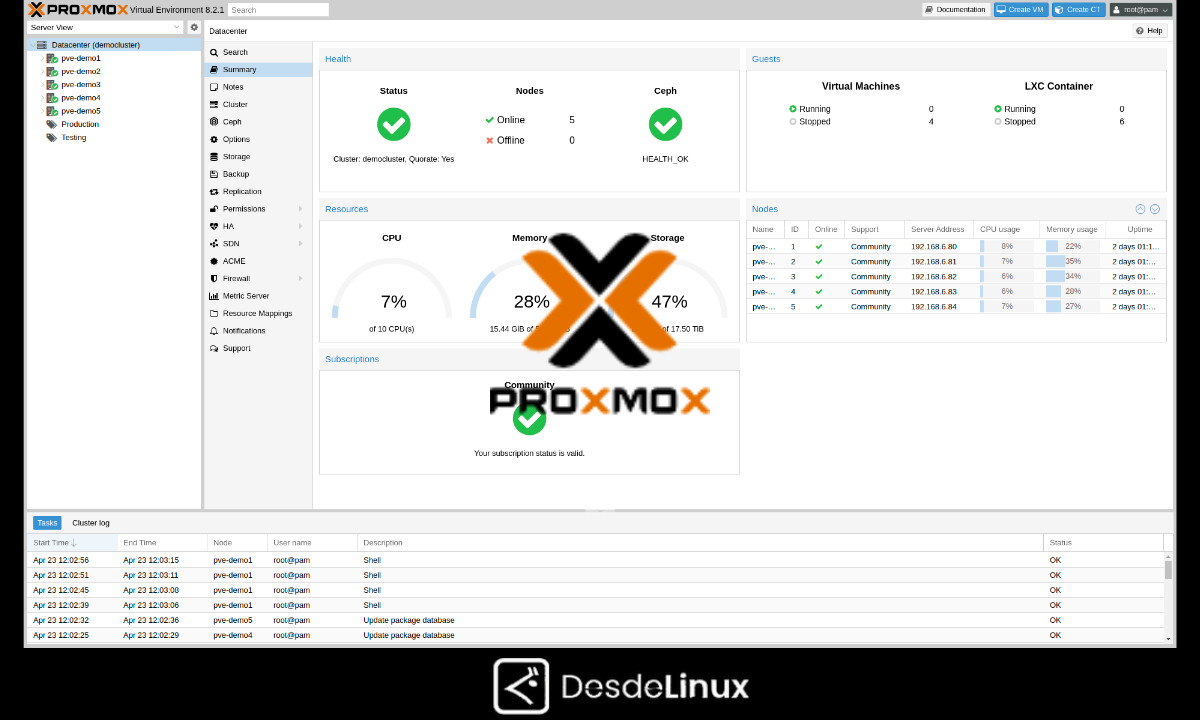Sort tasks by Status column
The height and width of the screenshot is (720, 1200).
point(1103,543)
